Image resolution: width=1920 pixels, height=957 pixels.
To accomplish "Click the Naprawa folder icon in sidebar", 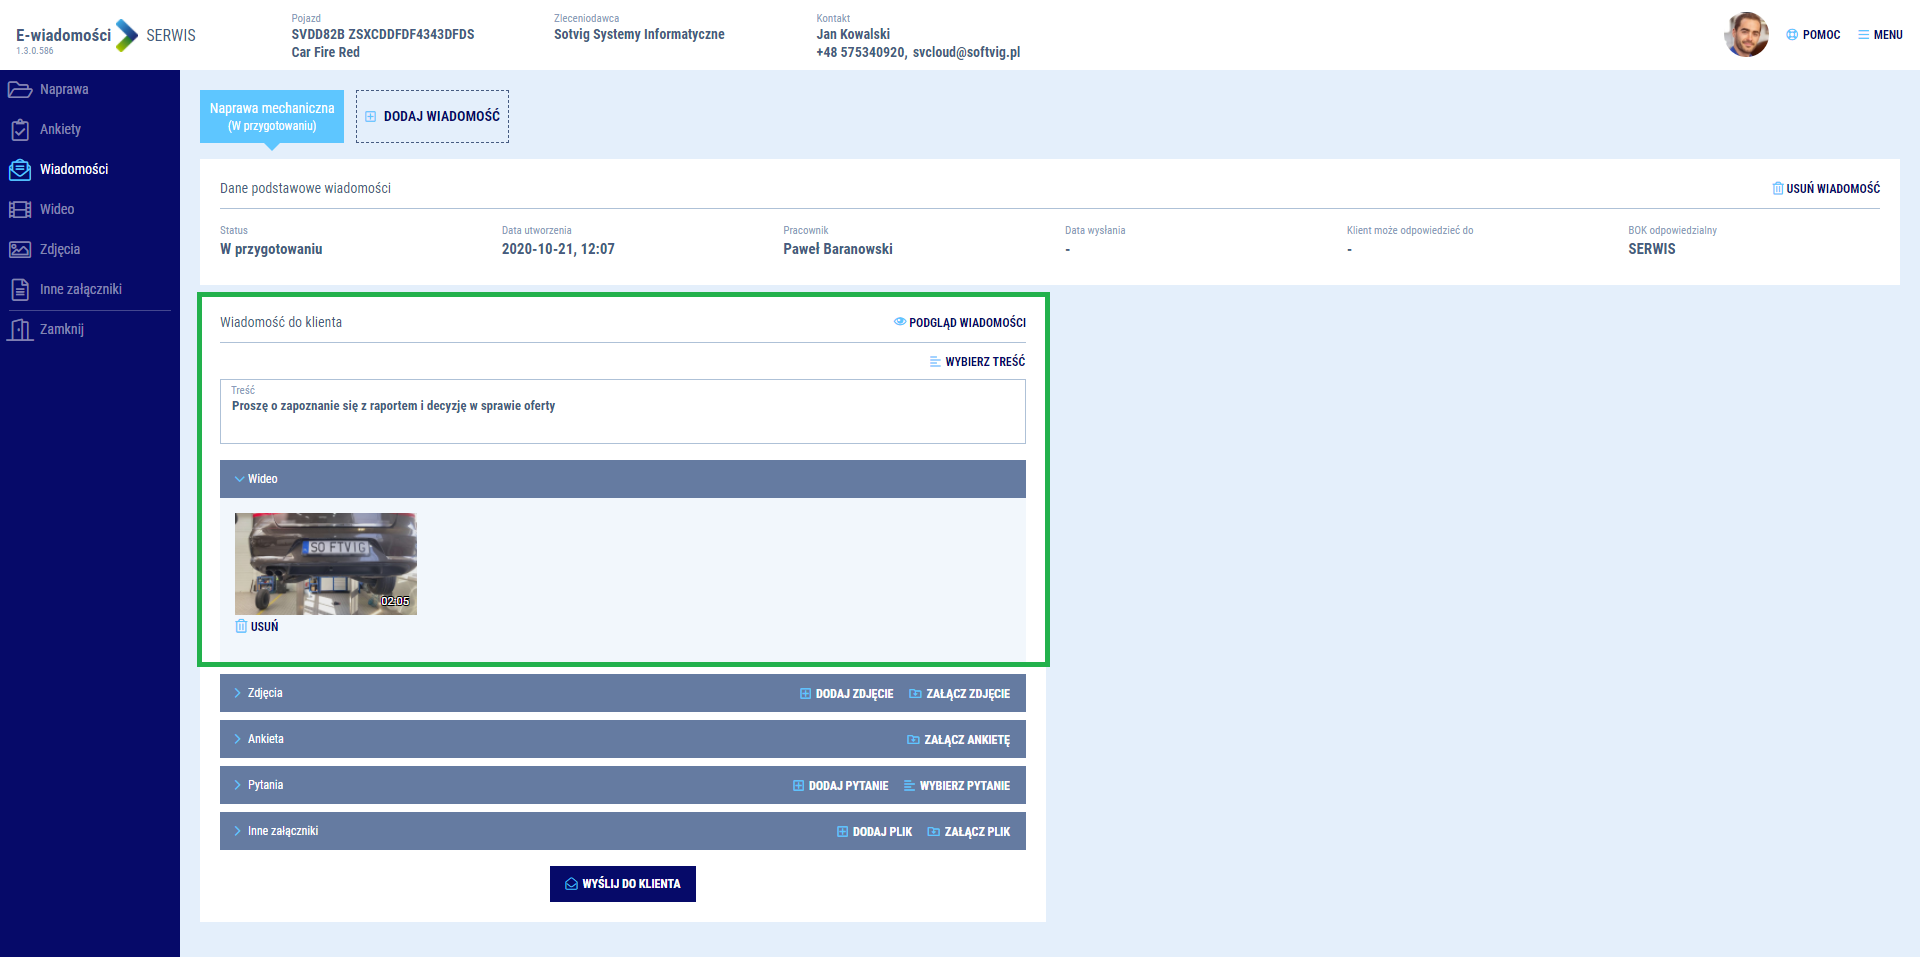I will point(20,90).
